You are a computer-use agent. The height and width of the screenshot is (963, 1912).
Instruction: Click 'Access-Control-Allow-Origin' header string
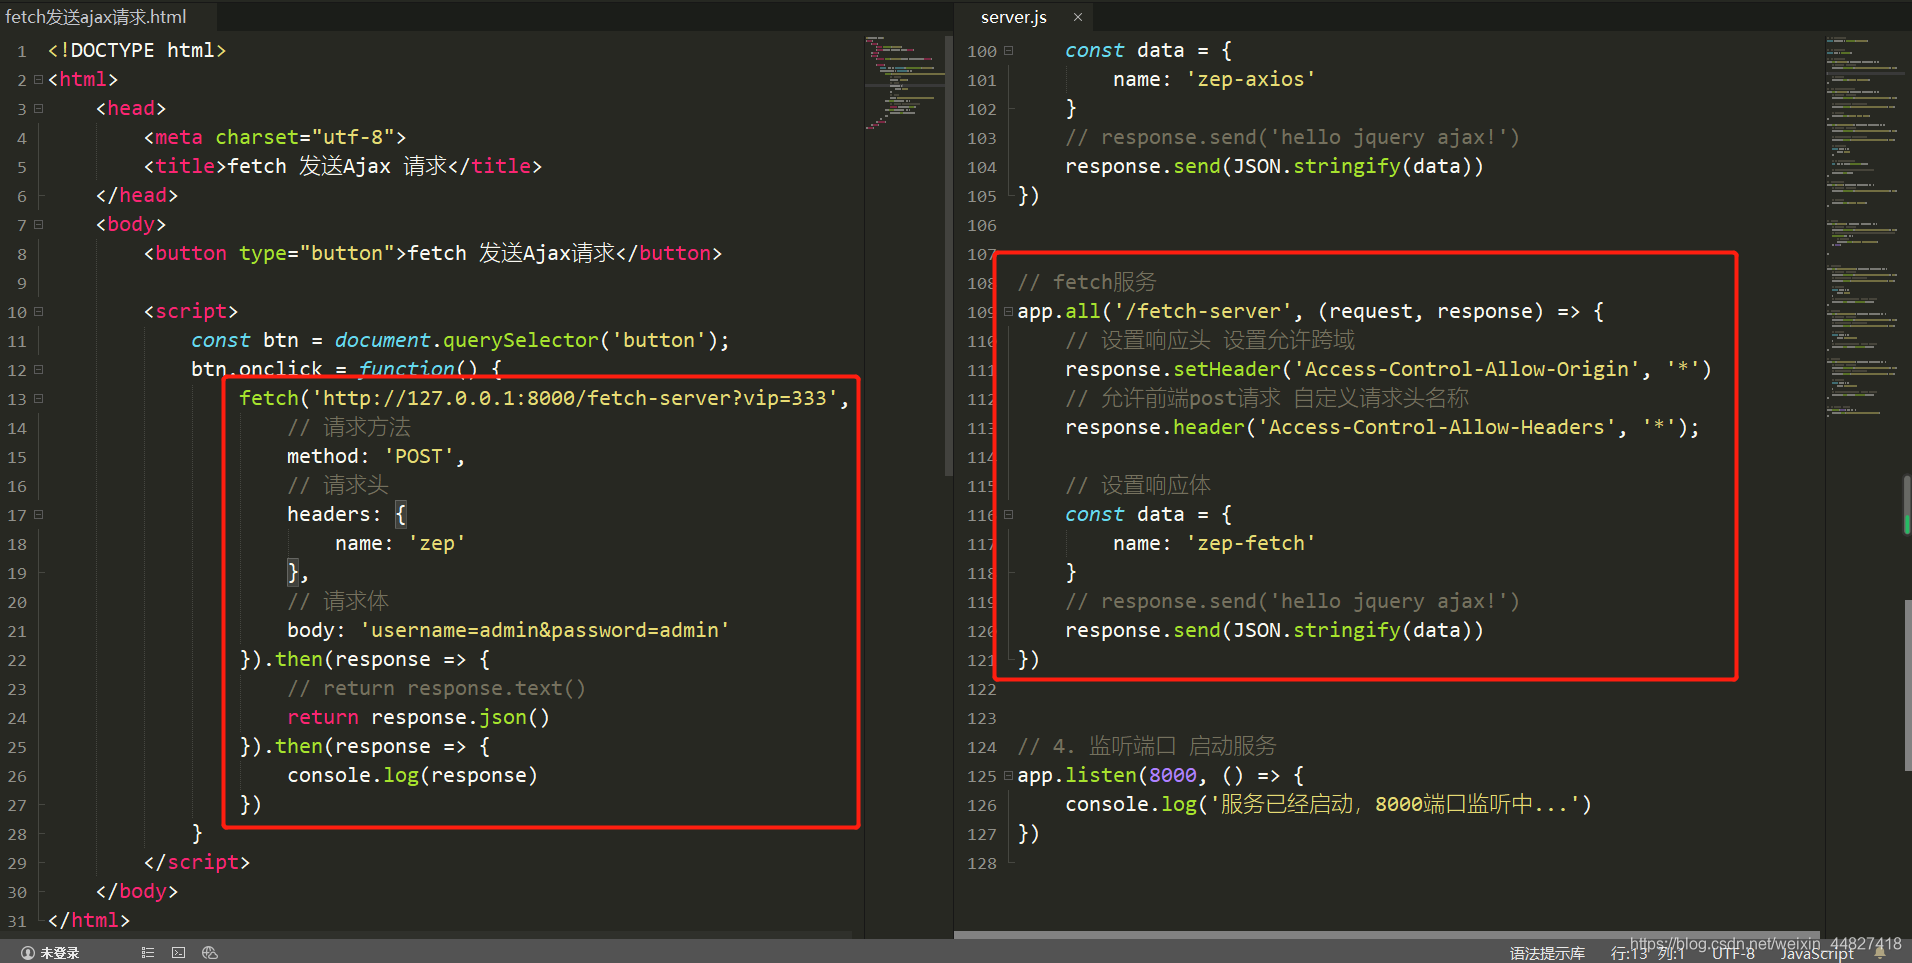[x=1467, y=369]
